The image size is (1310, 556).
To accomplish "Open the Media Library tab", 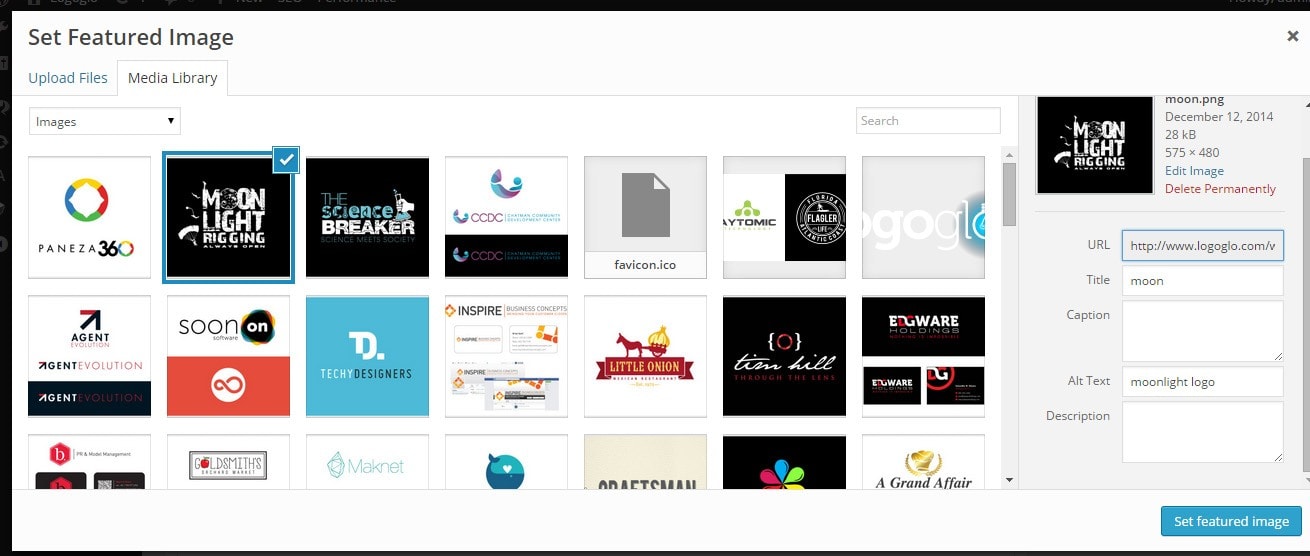I will point(173,78).
